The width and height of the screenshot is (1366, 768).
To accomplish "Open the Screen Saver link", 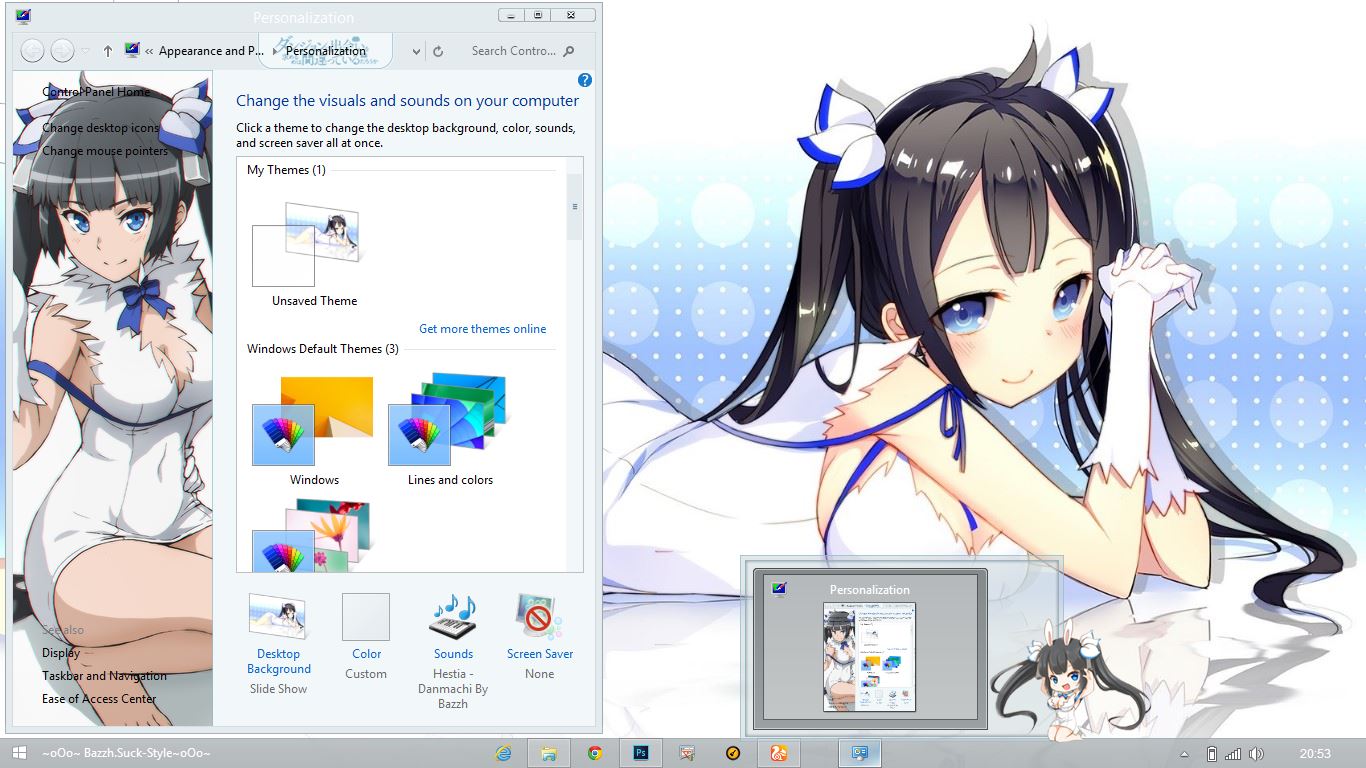I will tap(540, 654).
